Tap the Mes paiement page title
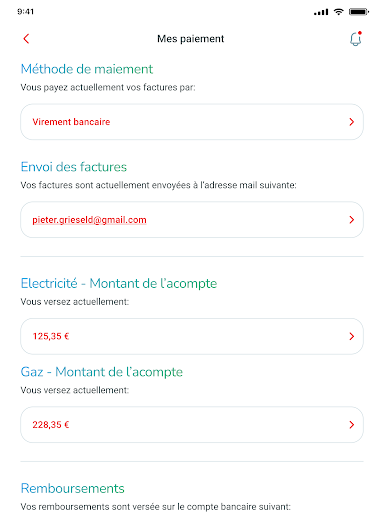The image size is (384, 512). 190,39
